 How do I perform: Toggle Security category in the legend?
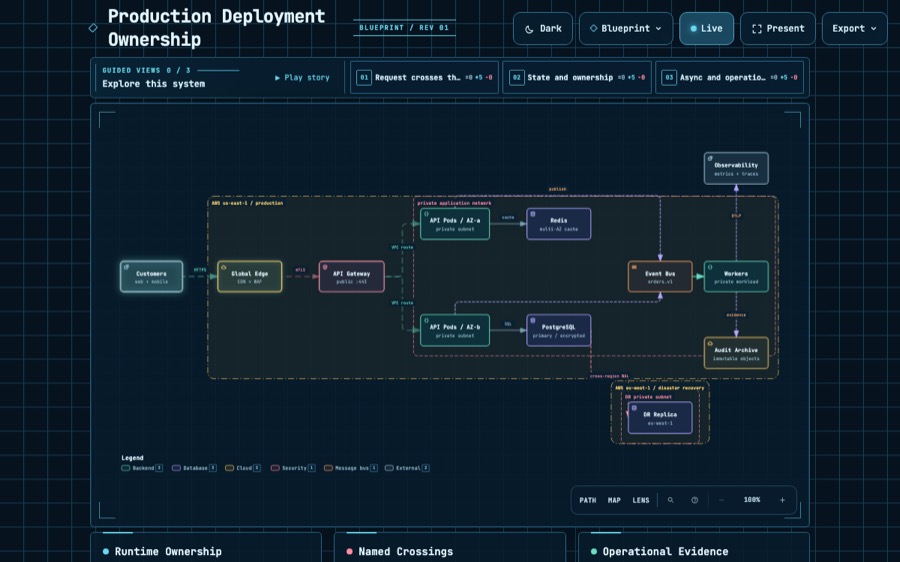tap(293, 468)
